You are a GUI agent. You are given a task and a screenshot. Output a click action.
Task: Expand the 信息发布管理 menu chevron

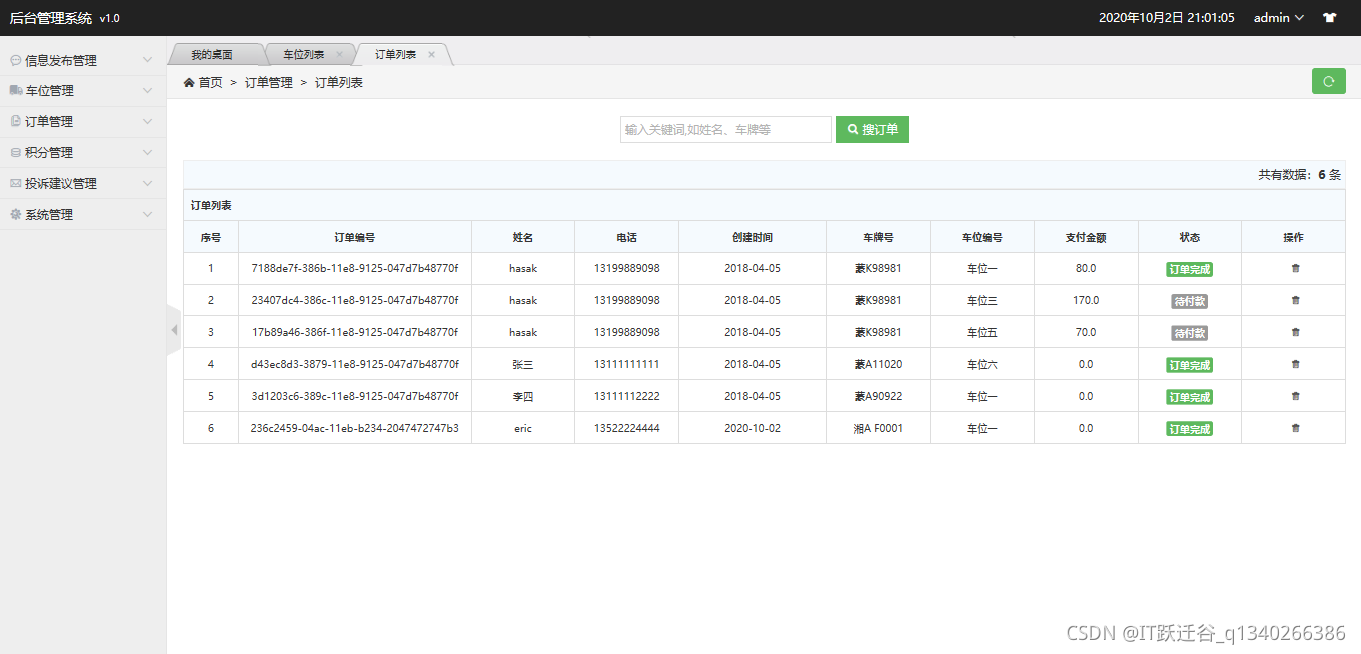148,60
